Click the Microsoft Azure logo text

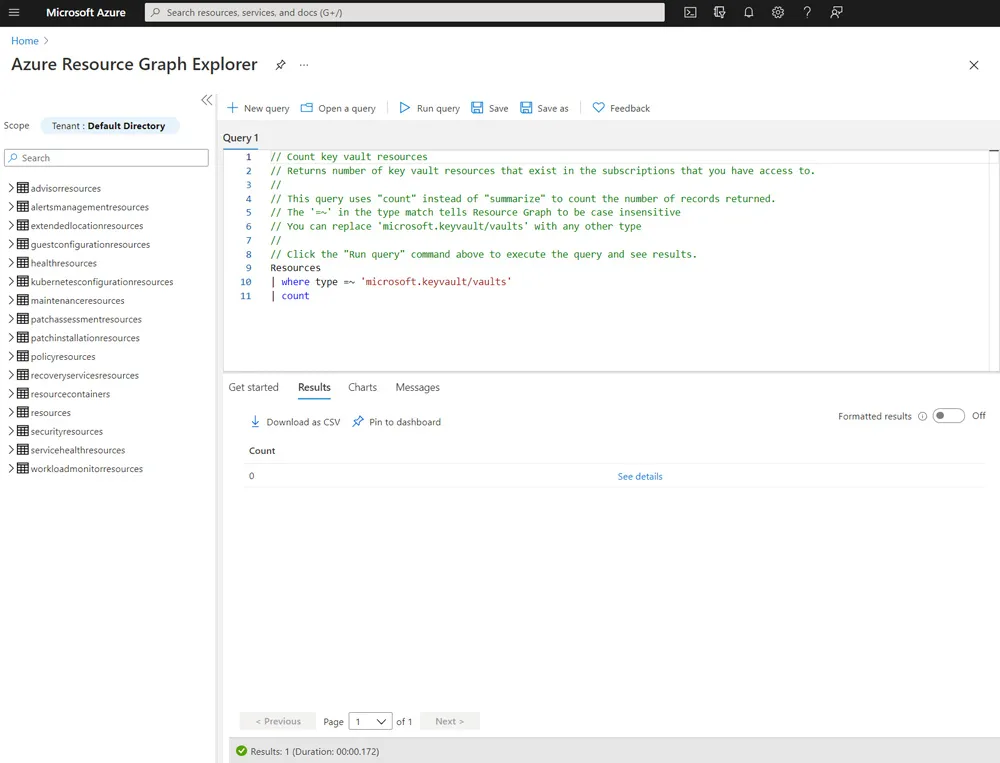pyautogui.click(x=85, y=12)
